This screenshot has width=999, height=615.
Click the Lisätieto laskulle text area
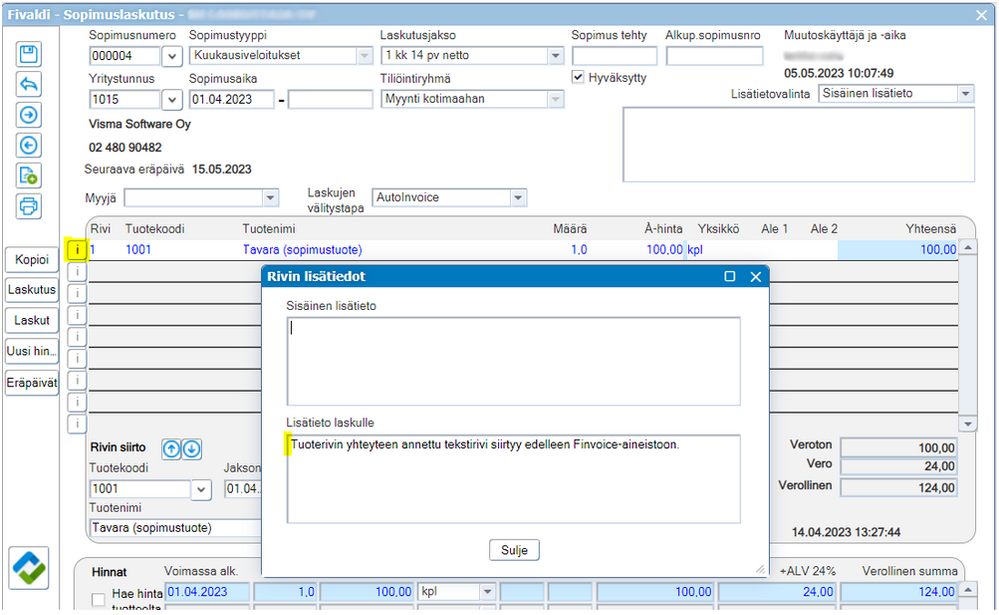pos(514,479)
